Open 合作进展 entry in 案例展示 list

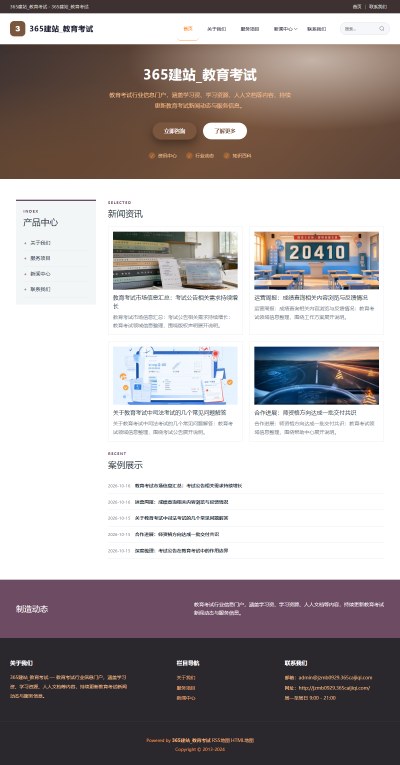tap(177, 534)
